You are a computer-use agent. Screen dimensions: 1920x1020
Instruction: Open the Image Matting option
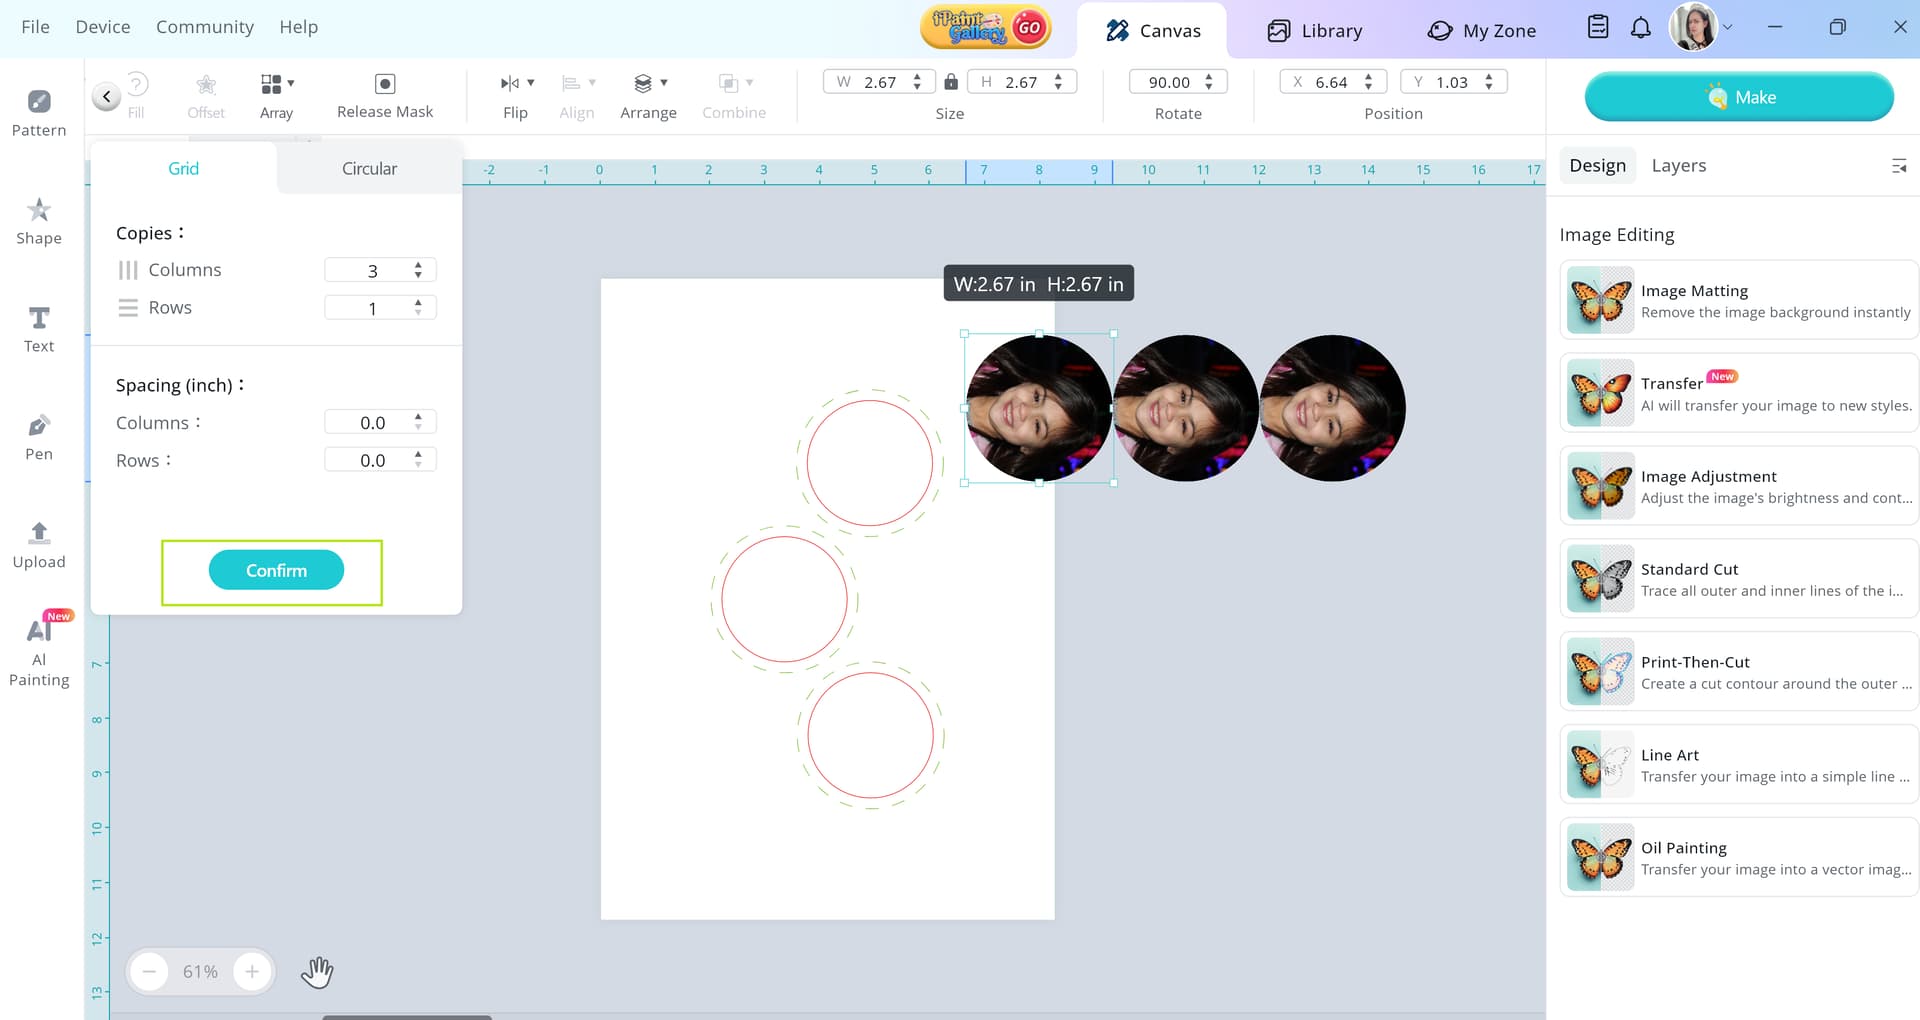click(1738, 301)
